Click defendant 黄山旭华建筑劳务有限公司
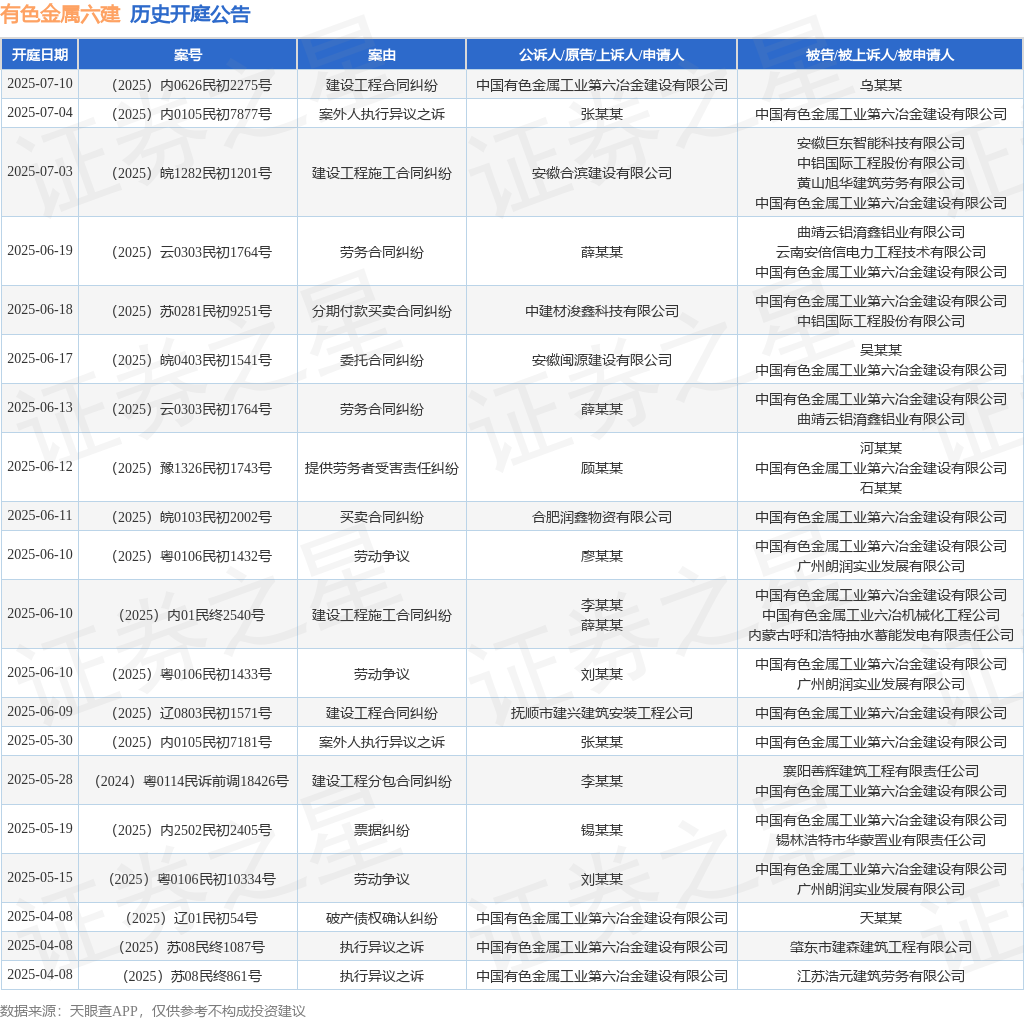 [x=880, y=183]
